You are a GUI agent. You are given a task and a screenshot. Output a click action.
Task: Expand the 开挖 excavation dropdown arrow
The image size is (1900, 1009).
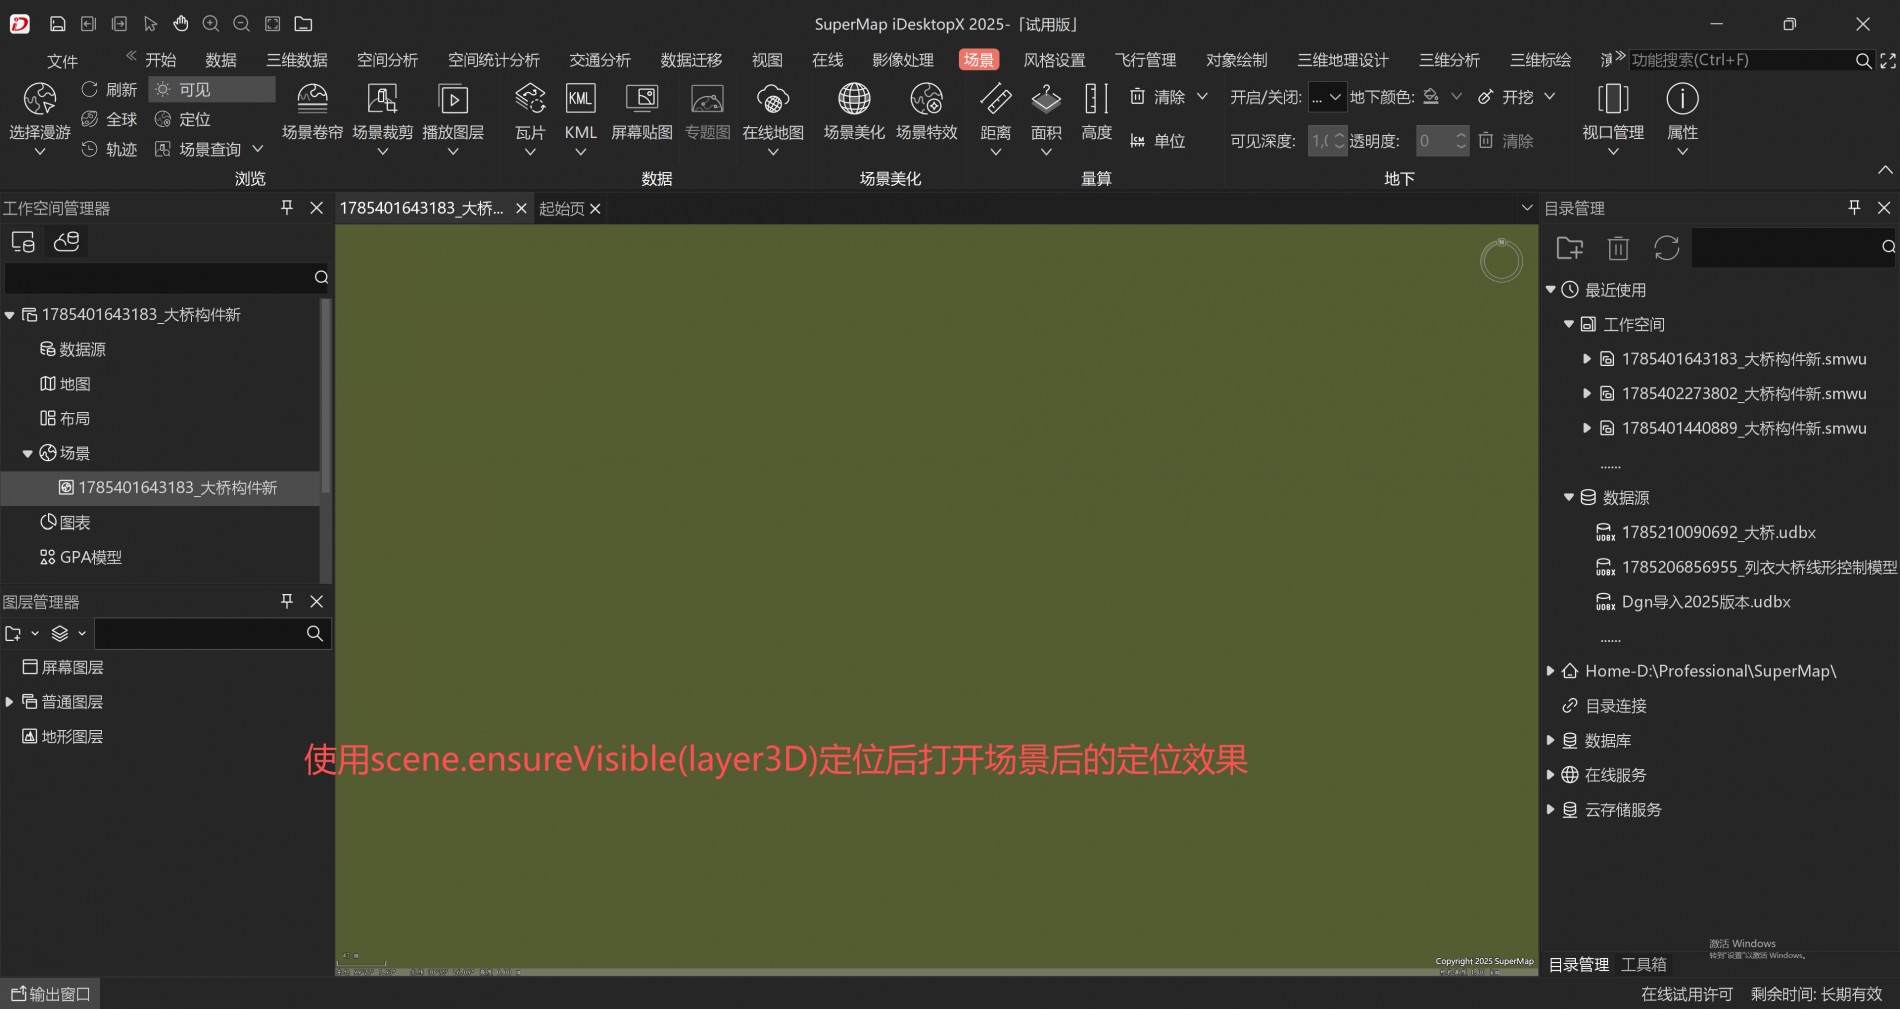(1550, 97)
